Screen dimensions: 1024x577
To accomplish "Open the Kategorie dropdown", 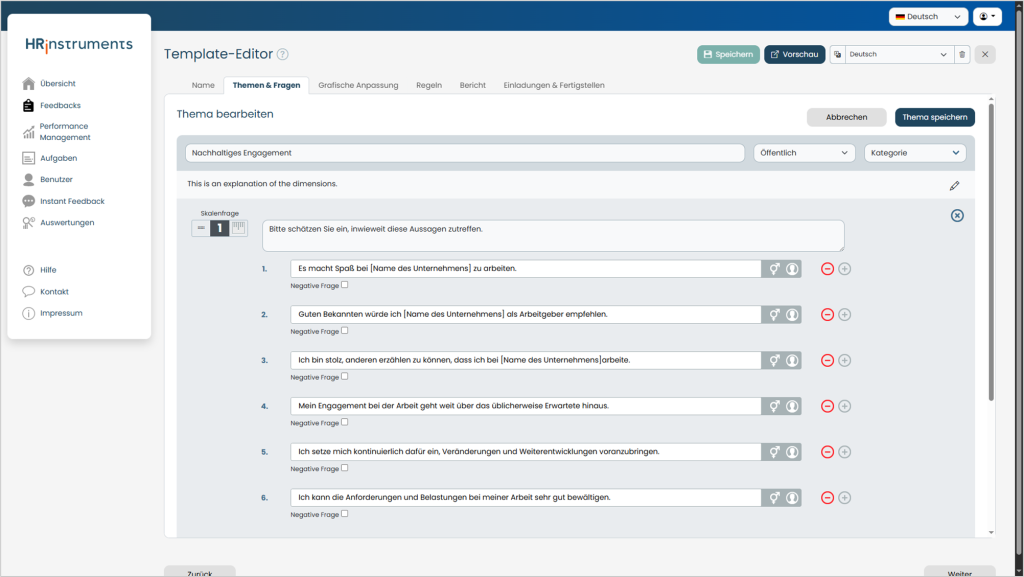I will tap(915, 153).
